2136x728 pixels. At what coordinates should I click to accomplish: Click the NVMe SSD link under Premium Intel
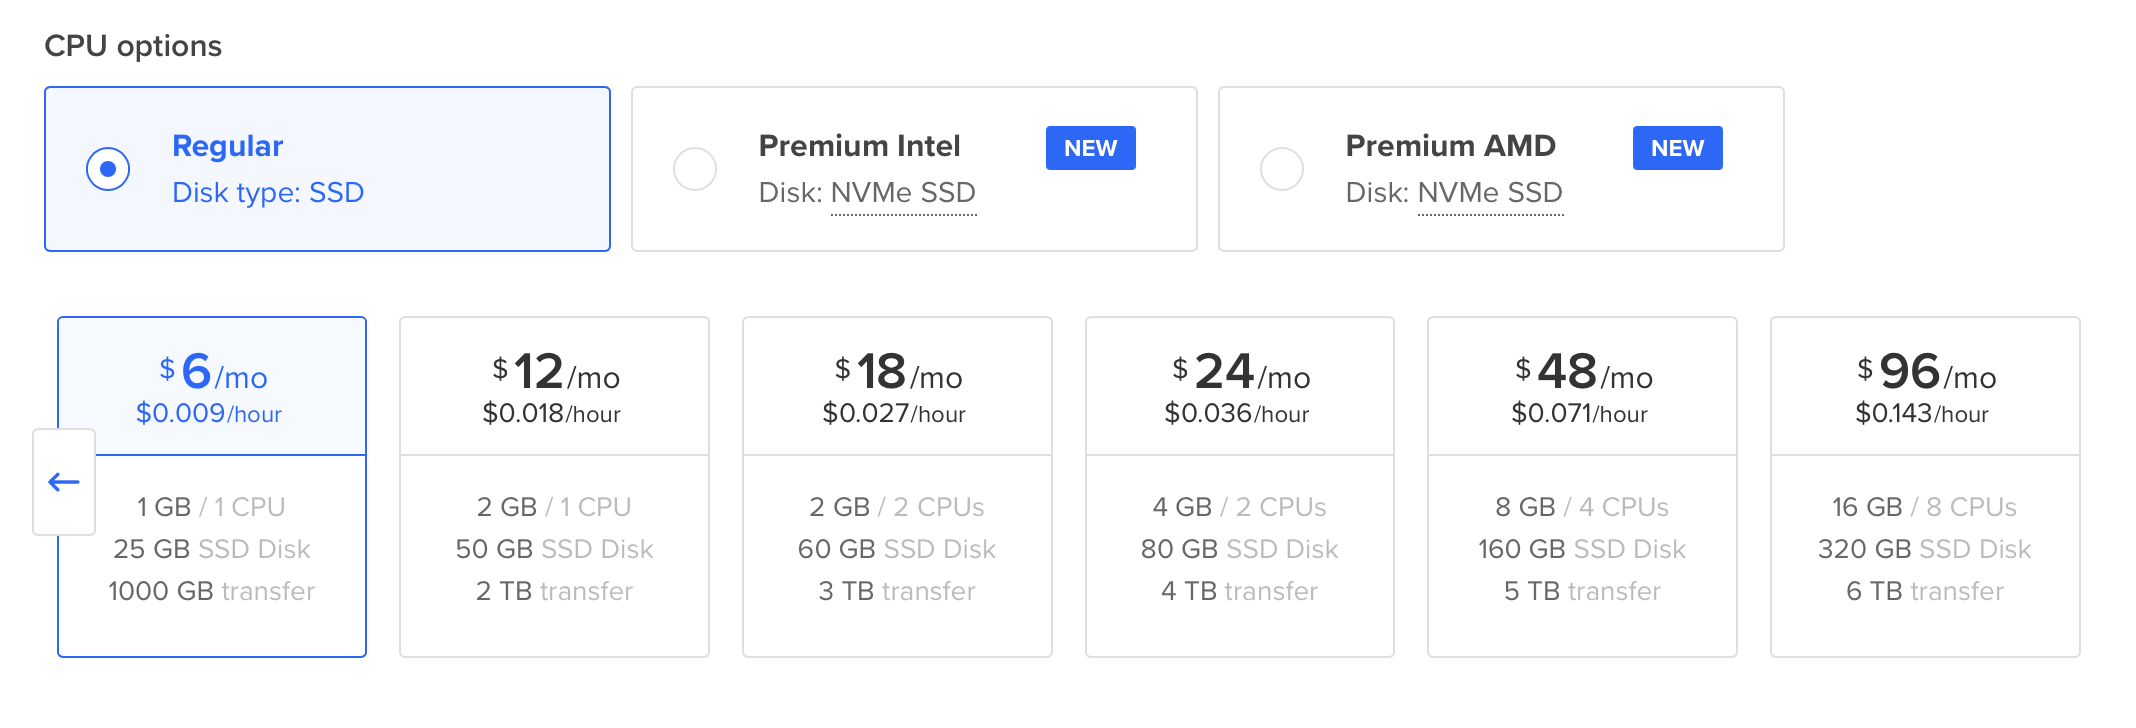coord(903,193)
